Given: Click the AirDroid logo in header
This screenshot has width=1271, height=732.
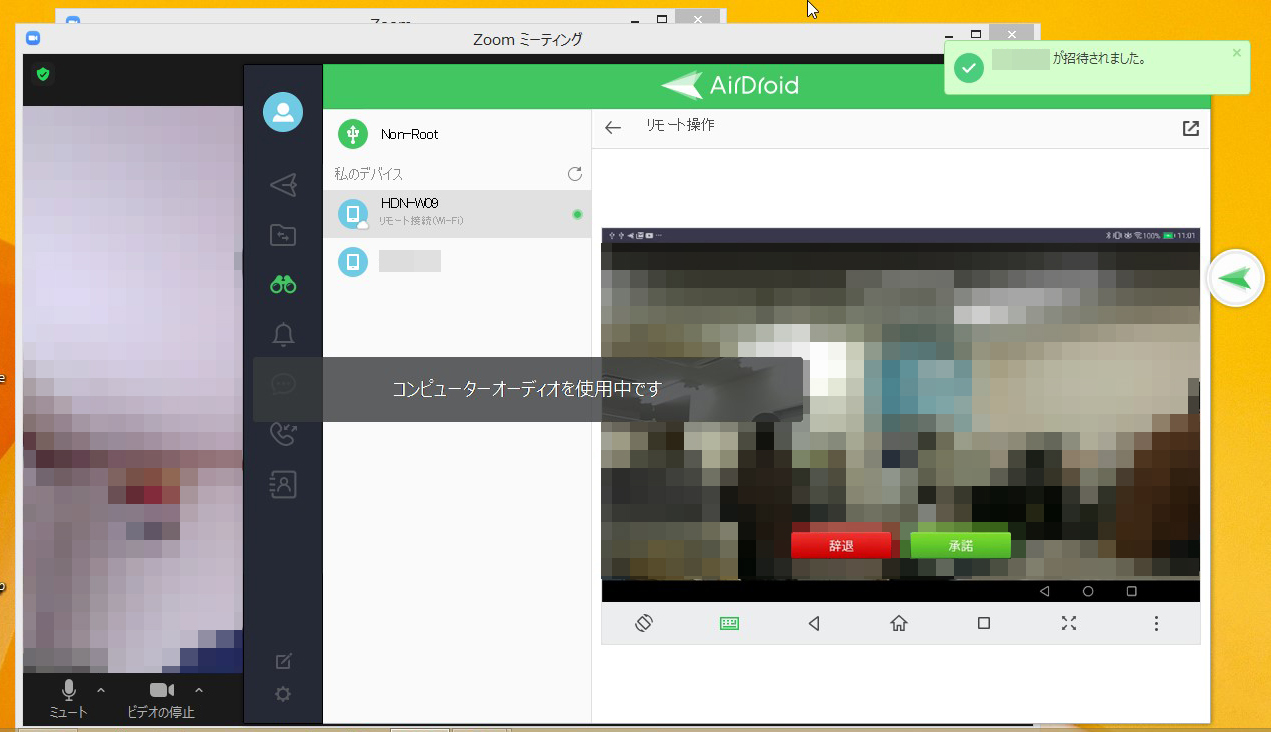Looking at the screenshot, I should (x=731, y=85).
